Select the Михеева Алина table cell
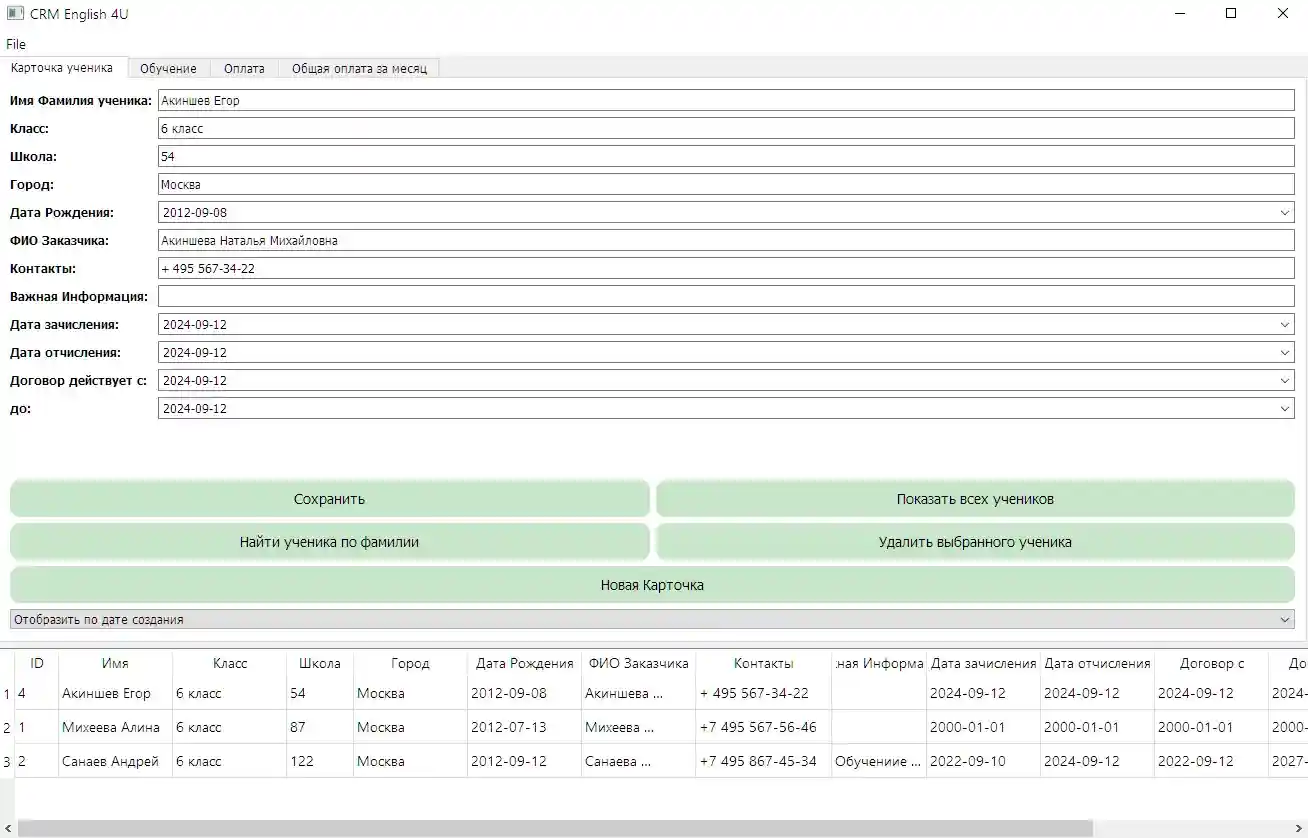 tap(115, 727)
